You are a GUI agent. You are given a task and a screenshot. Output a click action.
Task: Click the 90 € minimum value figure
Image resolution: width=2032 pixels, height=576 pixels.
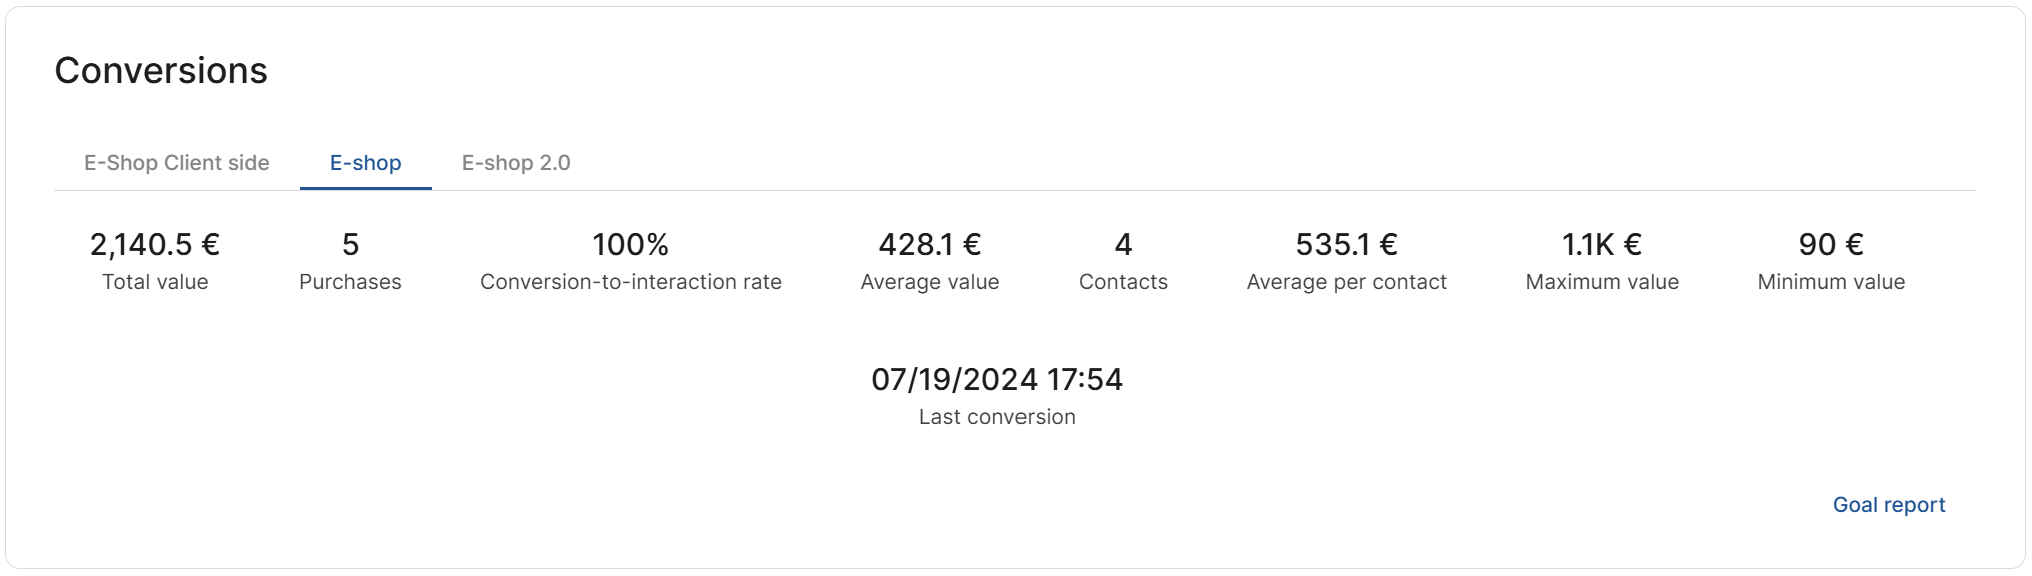[x=1831, y=244]
